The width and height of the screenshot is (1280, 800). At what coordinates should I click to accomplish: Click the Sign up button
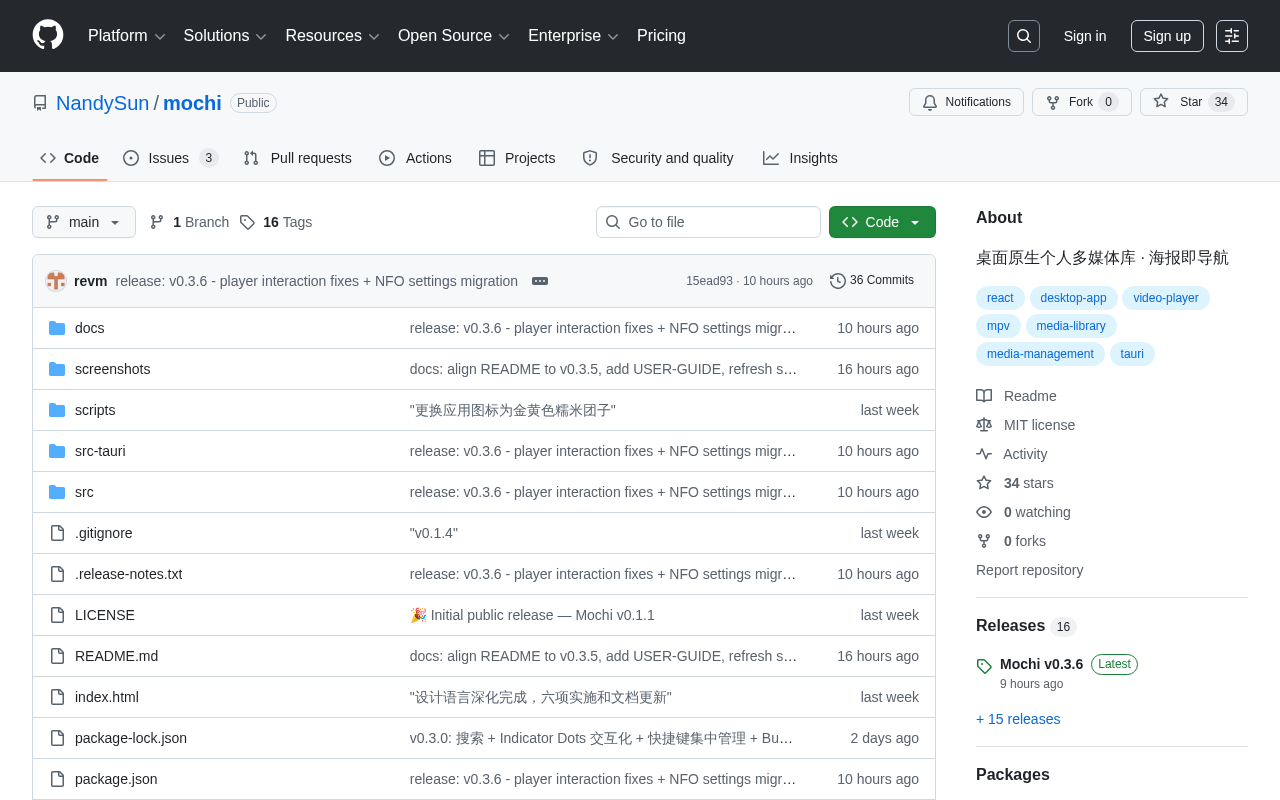(x=1167, y=36)
